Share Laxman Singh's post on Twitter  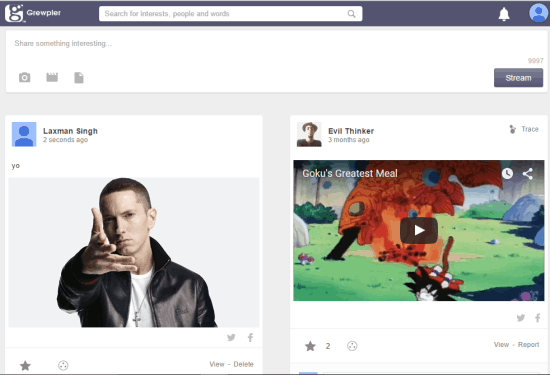point(231,337)
